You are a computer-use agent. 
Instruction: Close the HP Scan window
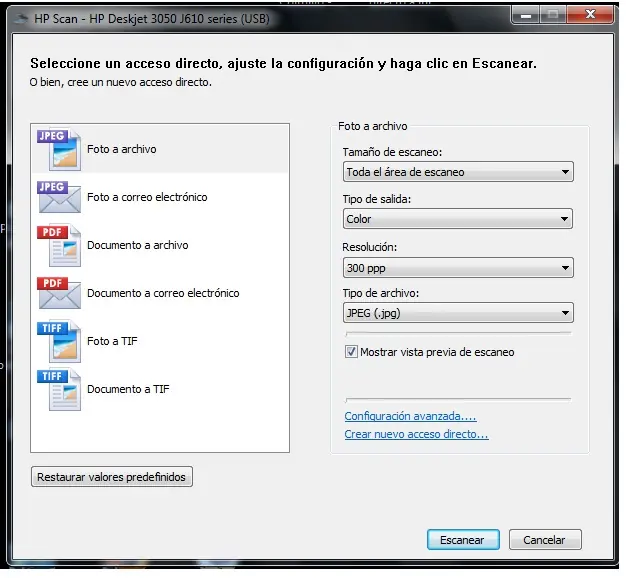pyautogui.click(x=590, y=15)
